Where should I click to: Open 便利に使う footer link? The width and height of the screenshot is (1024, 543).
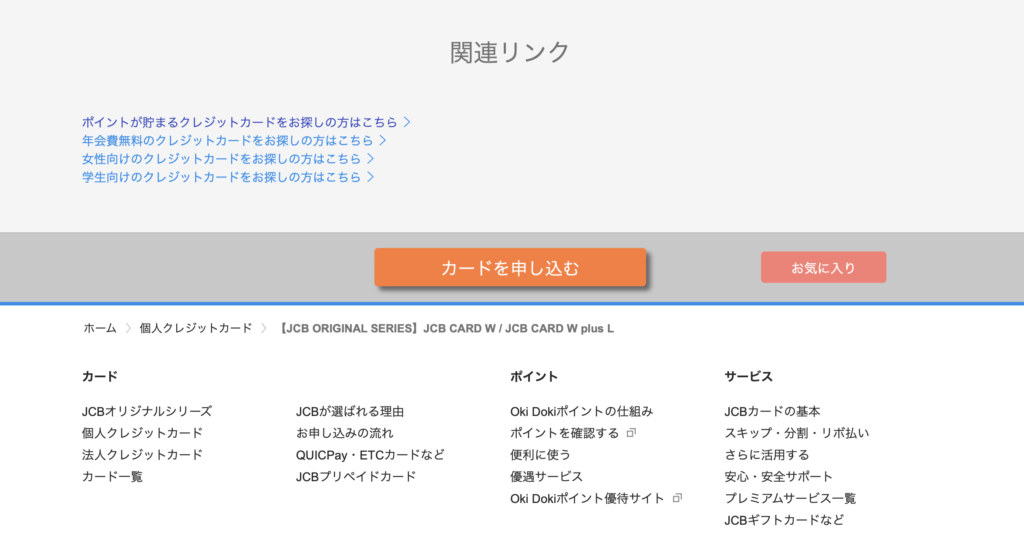coord(540,455)
